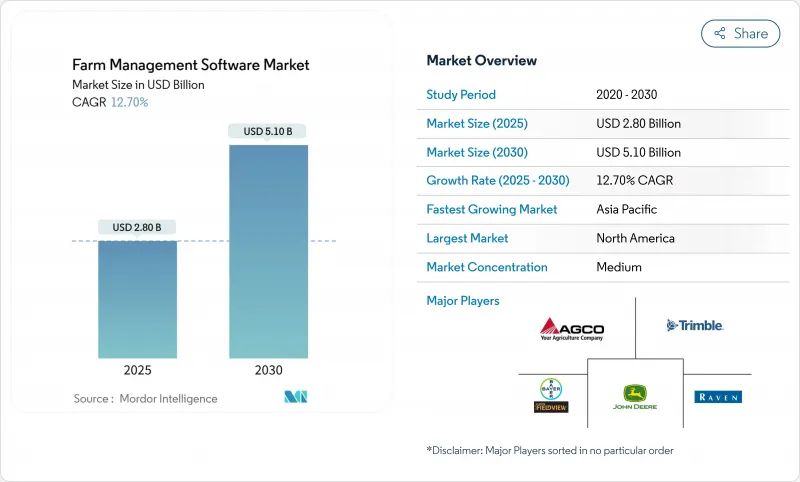This screenshot has height=482, width=800.
Task: Click the Major Players label
Action: tap(463, 300)
